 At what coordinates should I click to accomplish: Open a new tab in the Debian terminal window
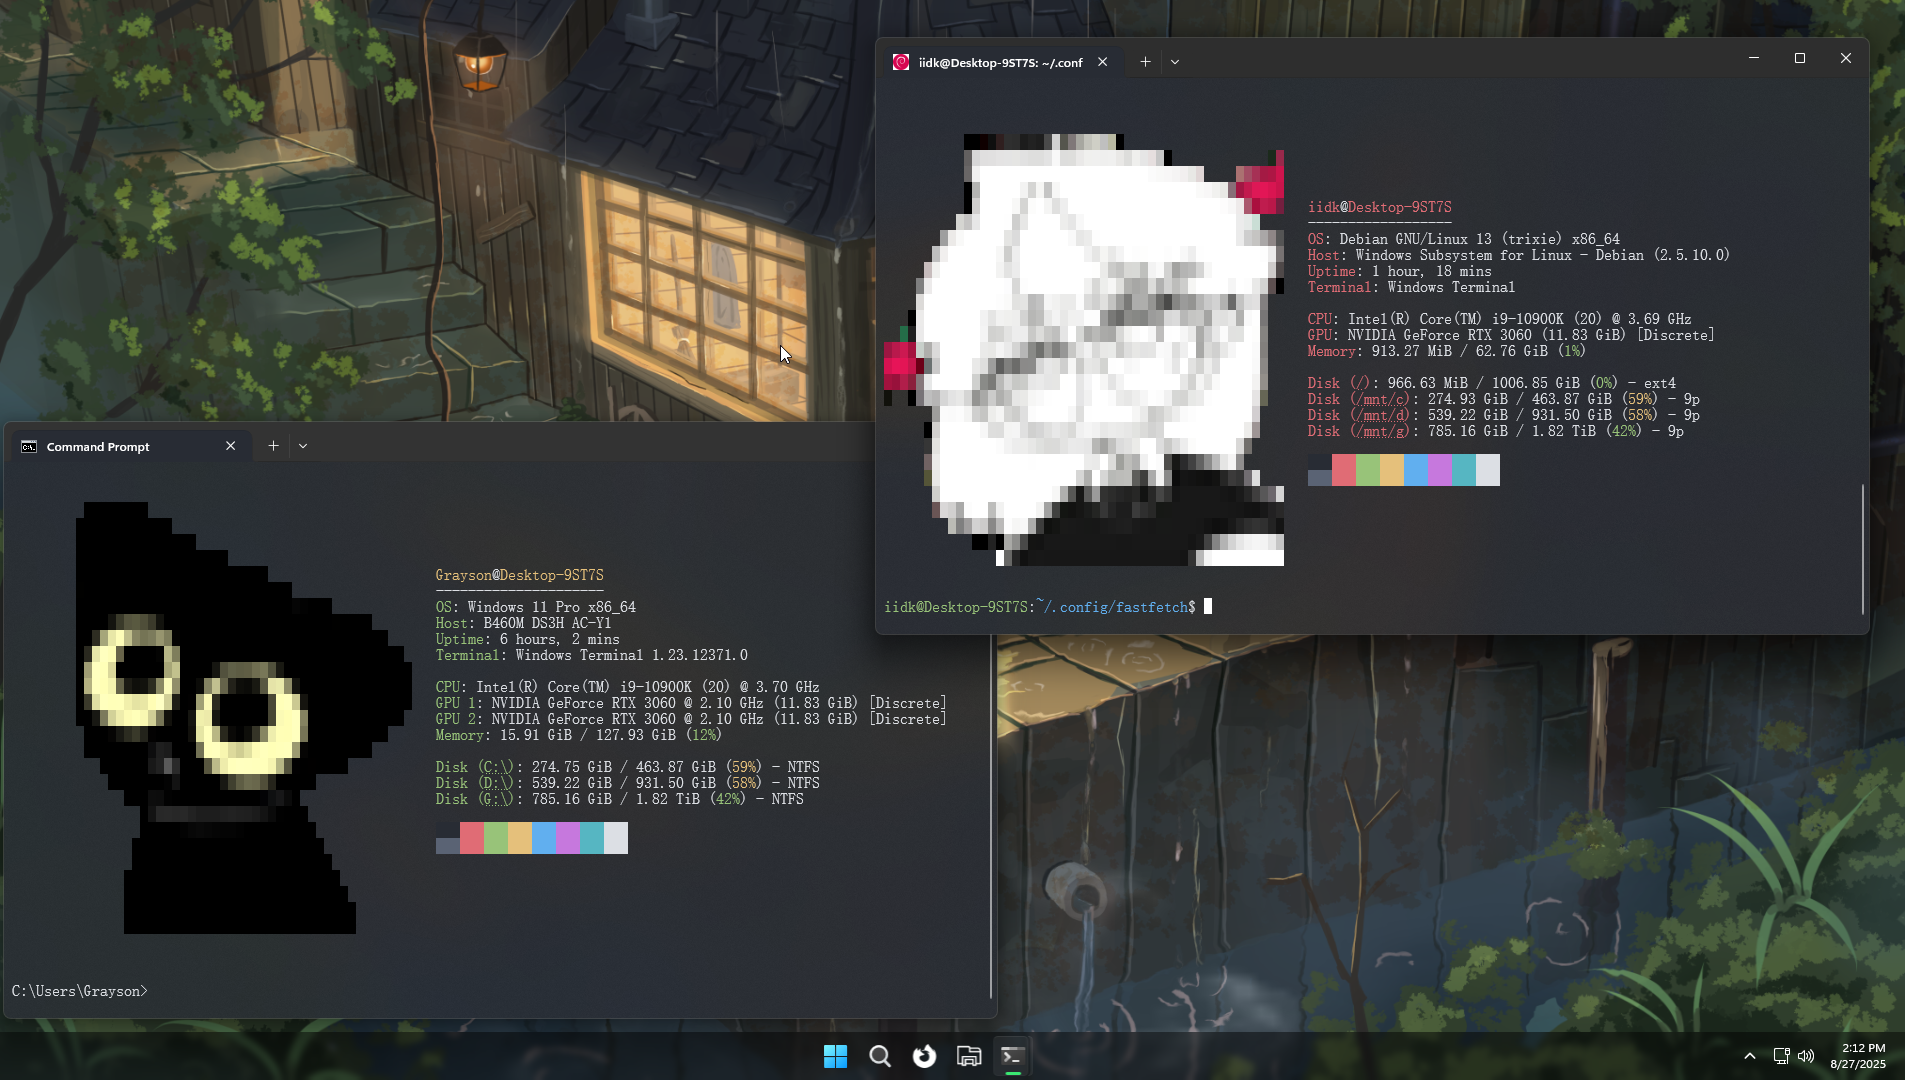(x=1145, y=62)
